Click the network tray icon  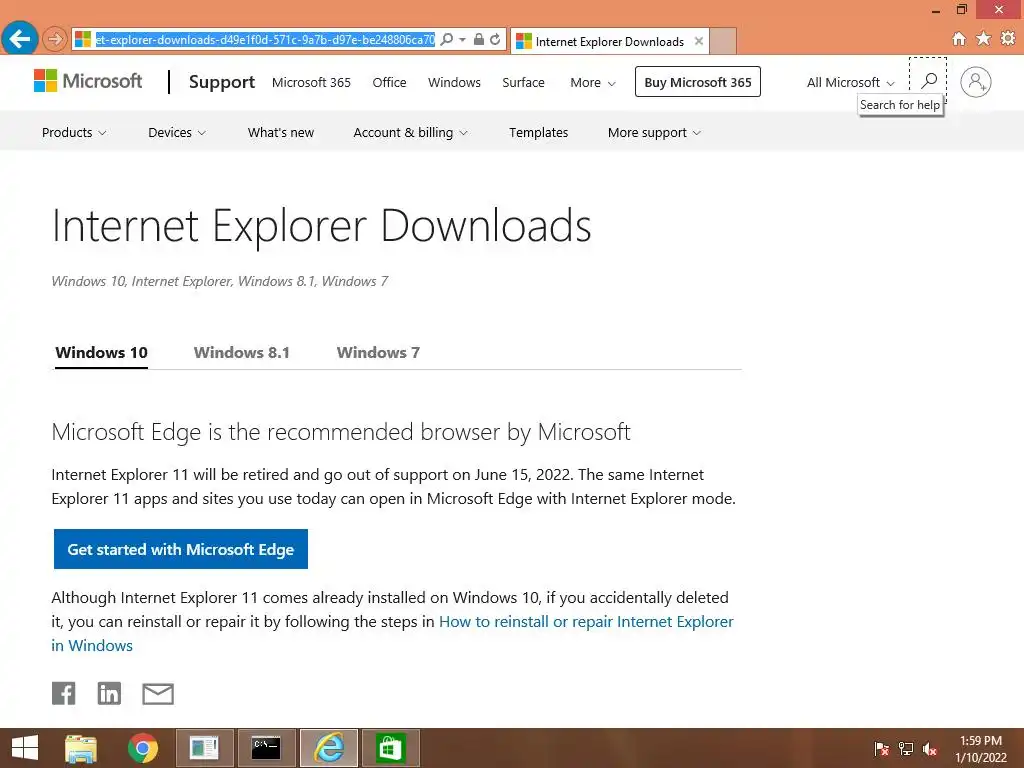point(906,749)
